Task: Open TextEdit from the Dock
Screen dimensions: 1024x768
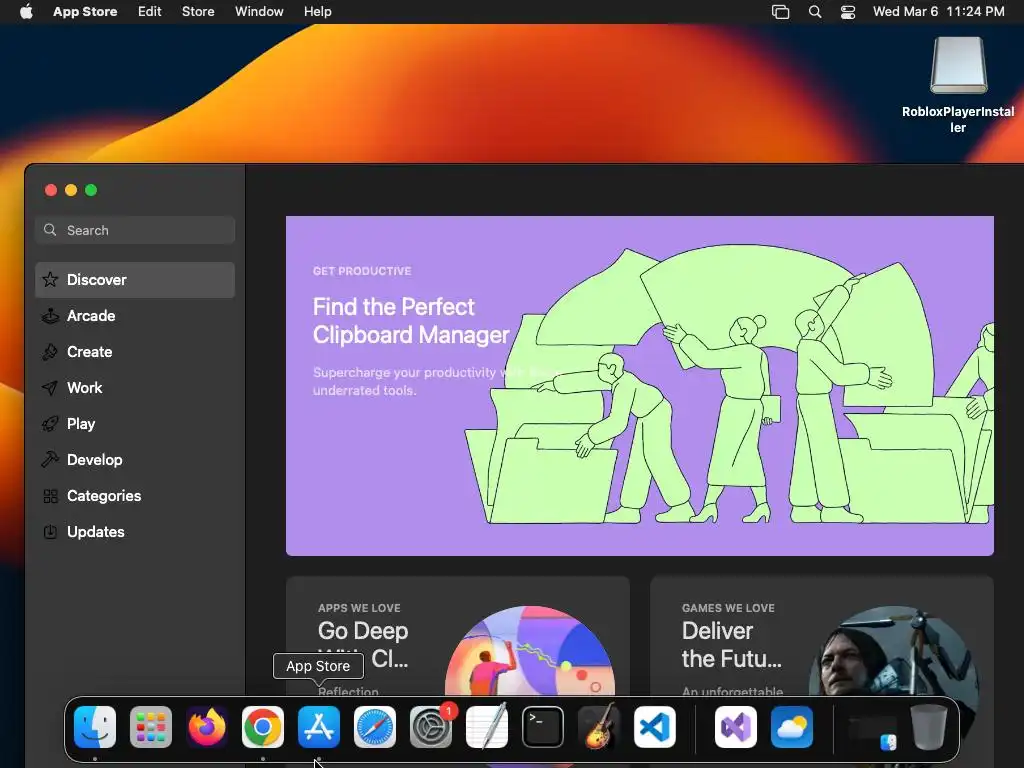Action: pos(487,727)
